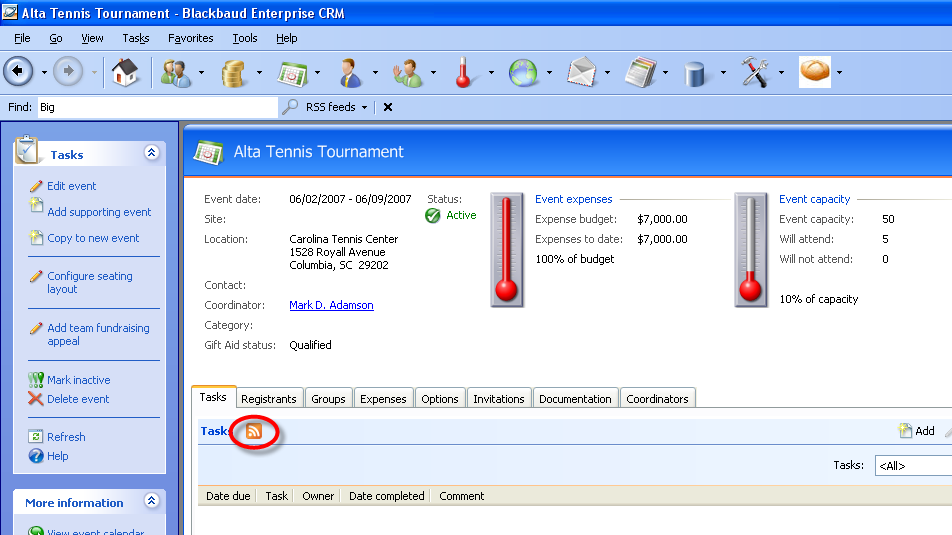Click the envelope mail toolbar icon
The image size is (952, 535).
click(582, 72)
